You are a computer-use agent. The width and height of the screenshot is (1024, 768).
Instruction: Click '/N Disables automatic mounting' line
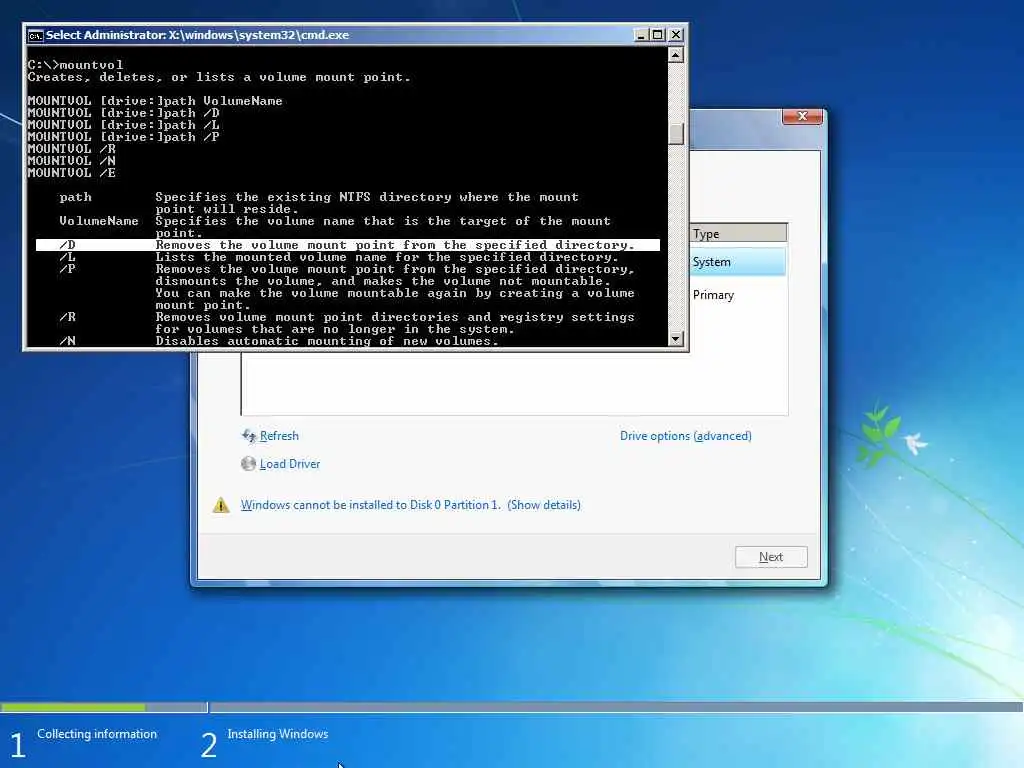(279, 341)
